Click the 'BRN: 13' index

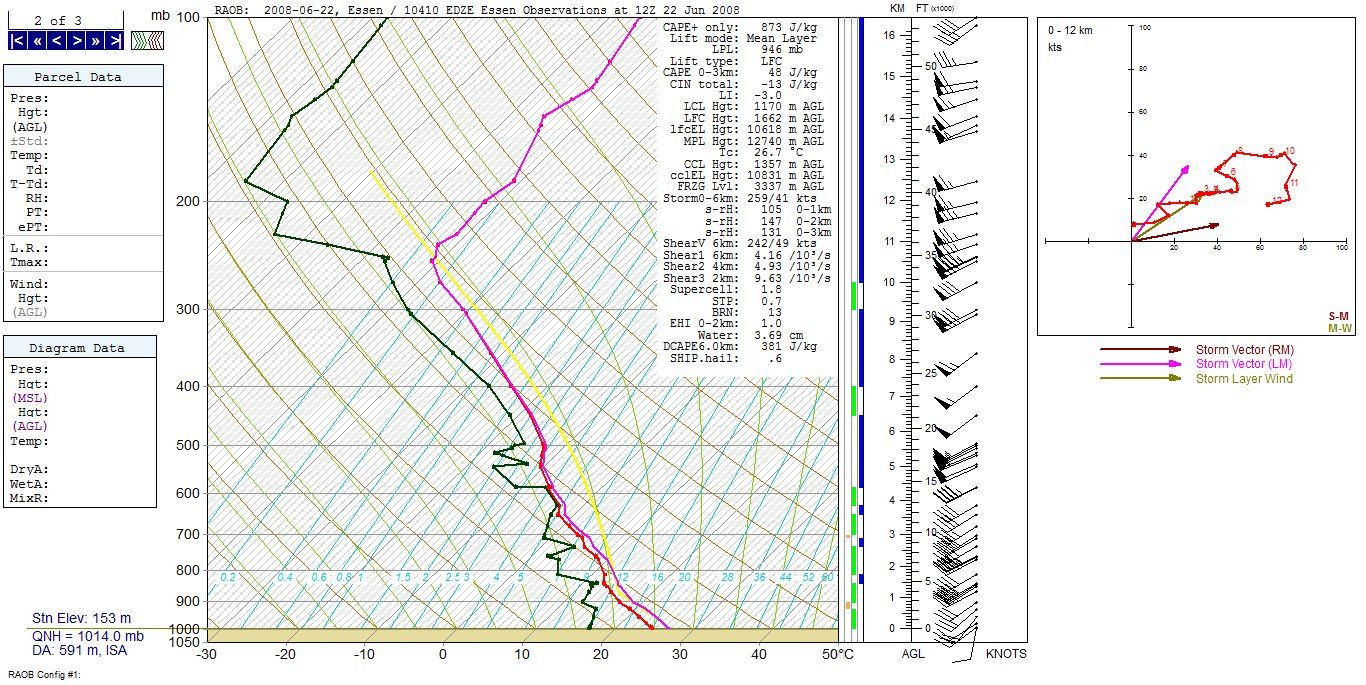[747, 312]
